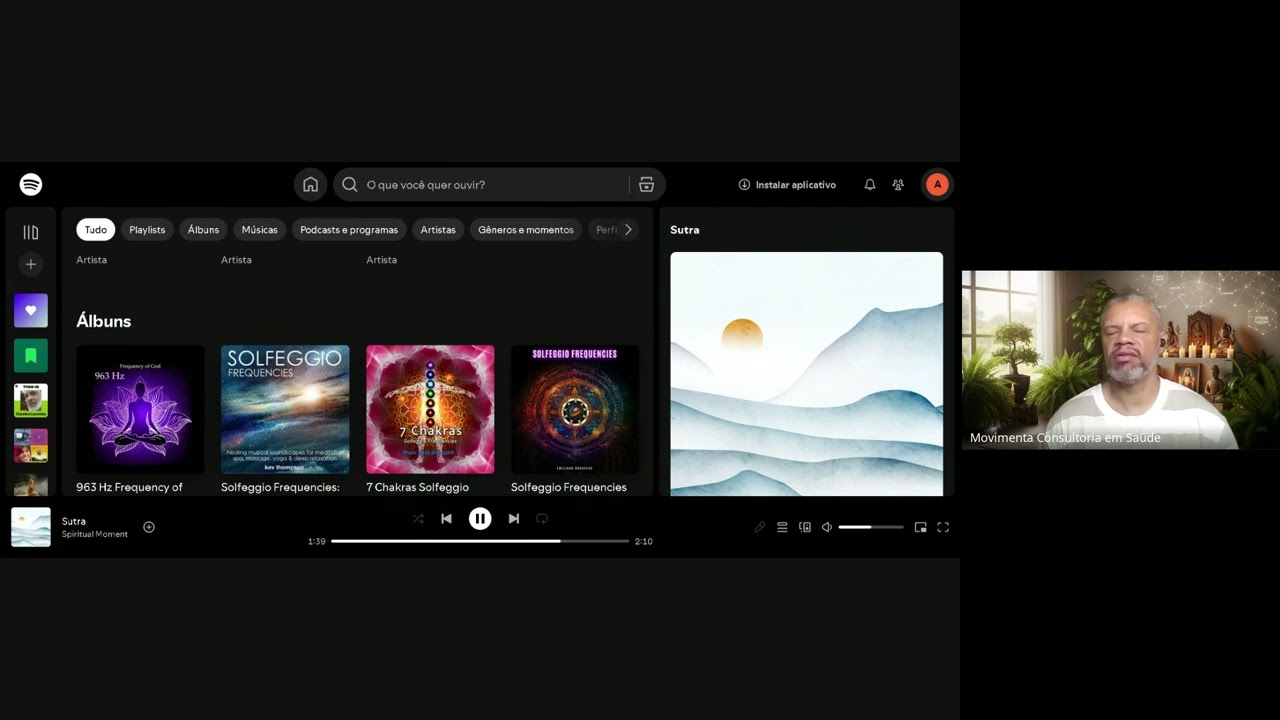The width and height of the screenshot is (1280, 720).
Task: Open the miniplayer icon
Action: pos(921,527)
